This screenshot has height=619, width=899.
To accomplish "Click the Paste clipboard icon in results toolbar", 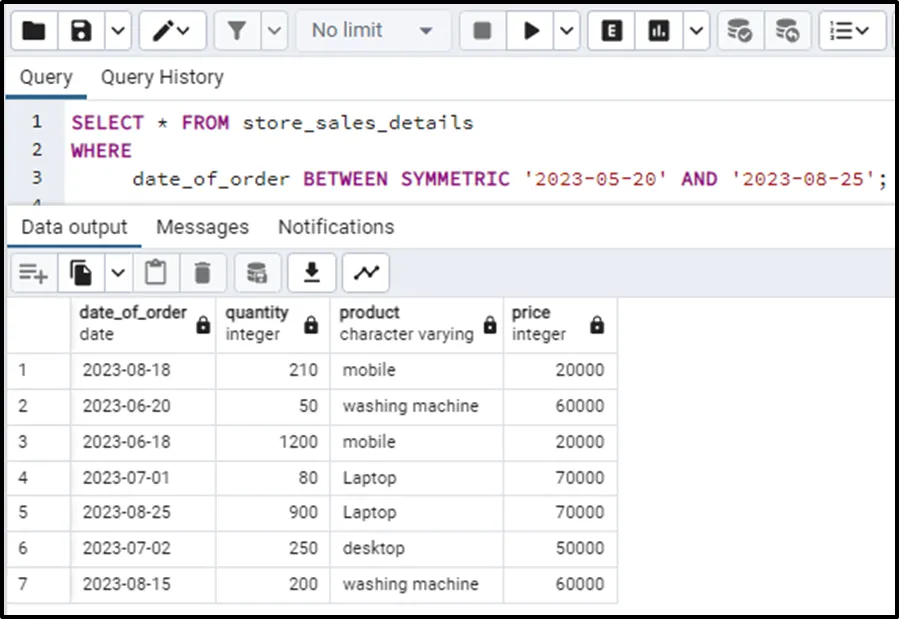I will (155, 272).
